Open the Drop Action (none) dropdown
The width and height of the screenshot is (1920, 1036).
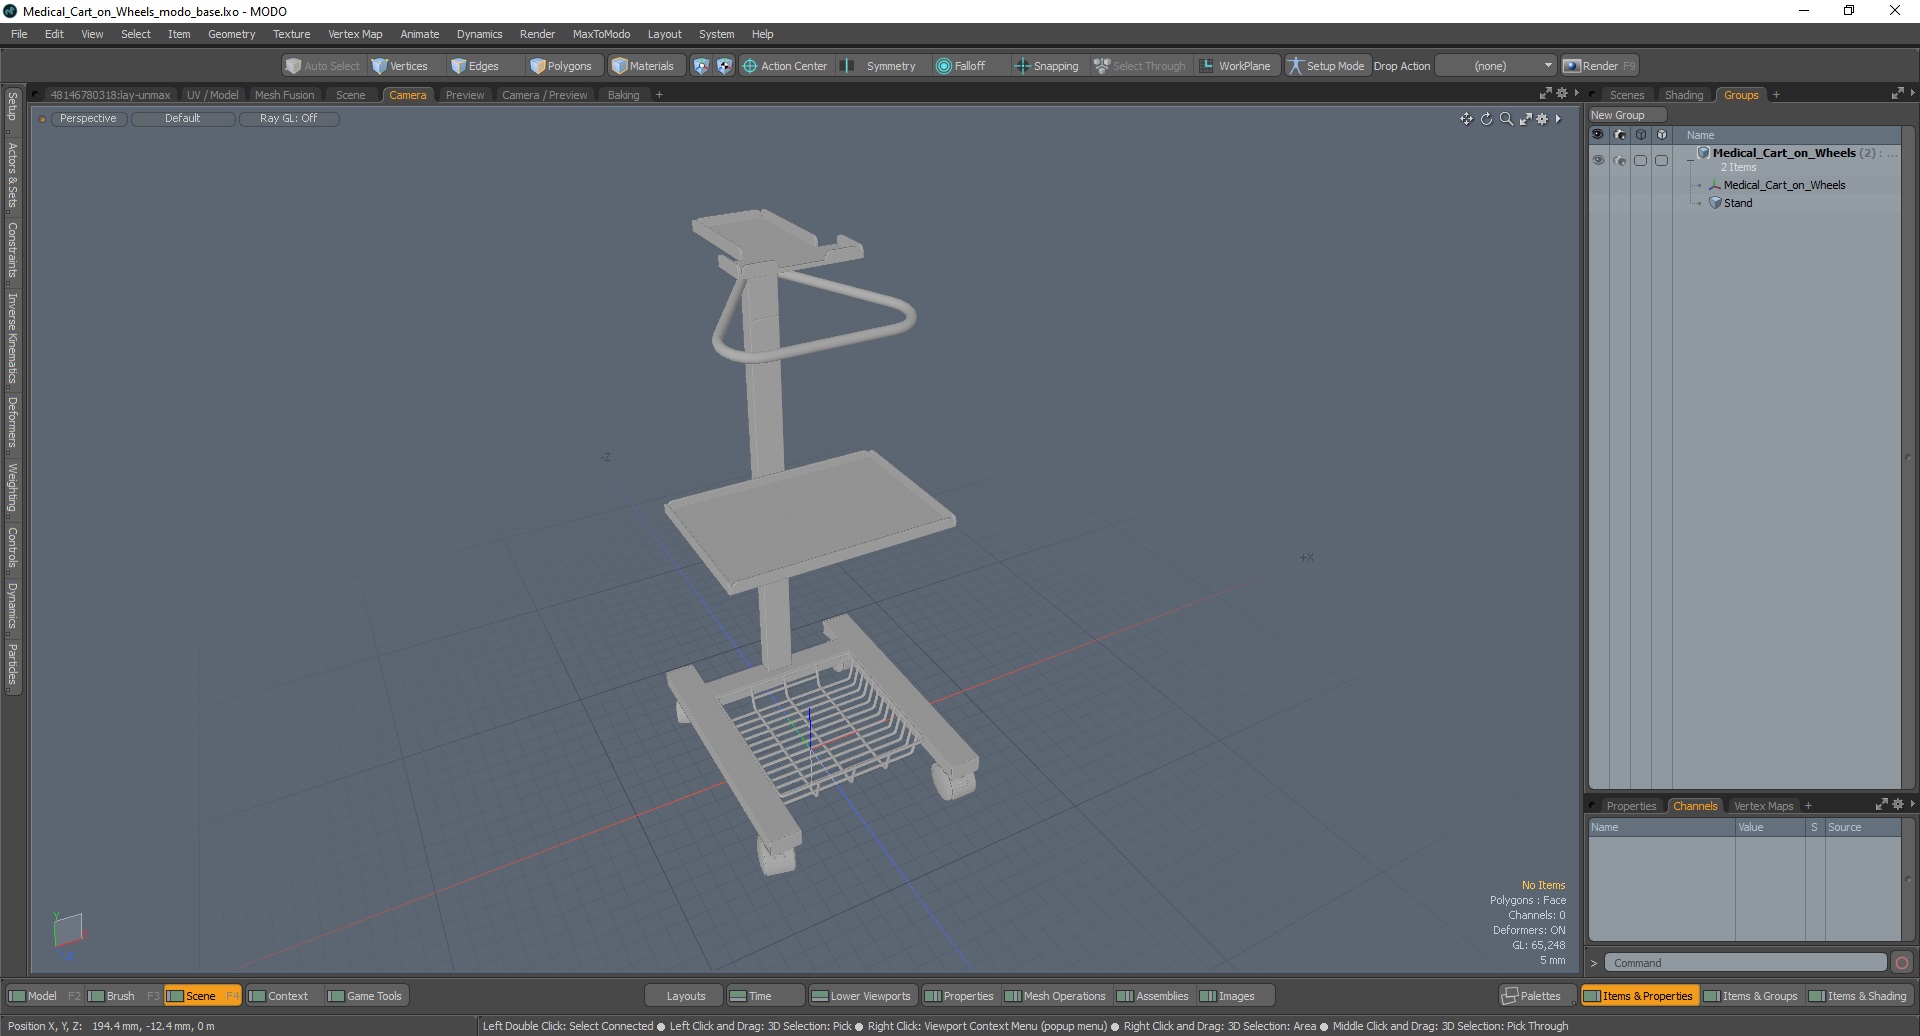pyautogui.click(x=1497, y=66)
